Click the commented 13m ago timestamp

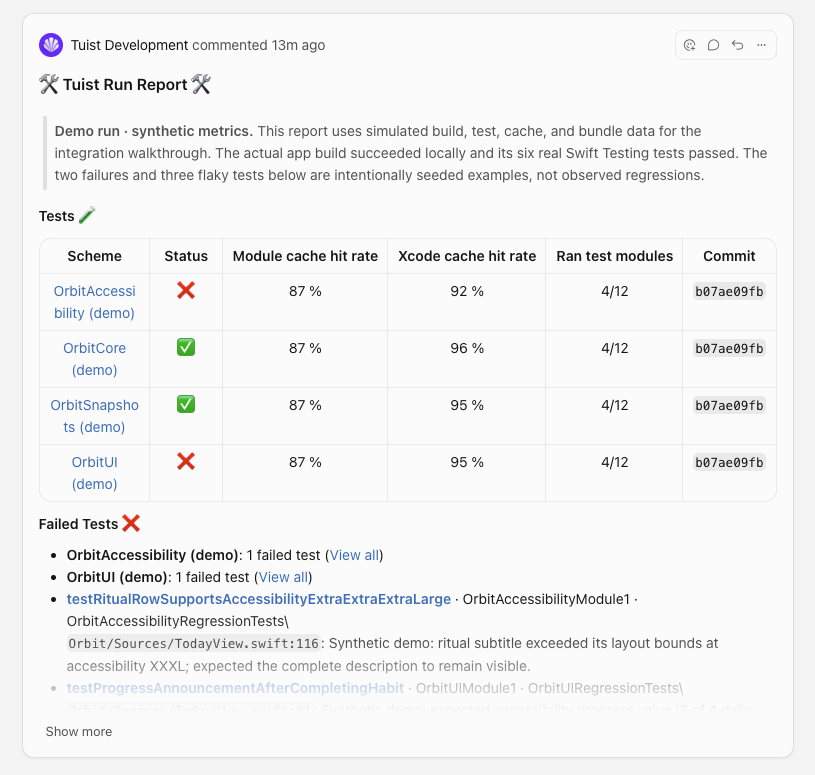[x=258, y=45]
